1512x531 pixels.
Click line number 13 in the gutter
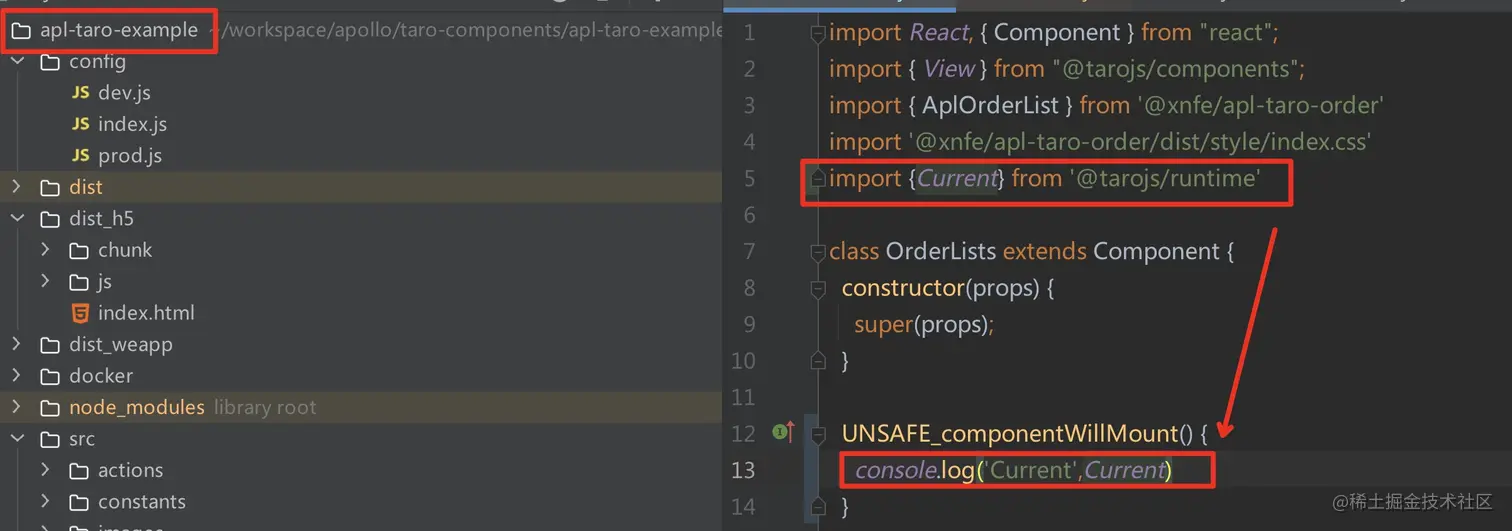click(x=743, y=470)
